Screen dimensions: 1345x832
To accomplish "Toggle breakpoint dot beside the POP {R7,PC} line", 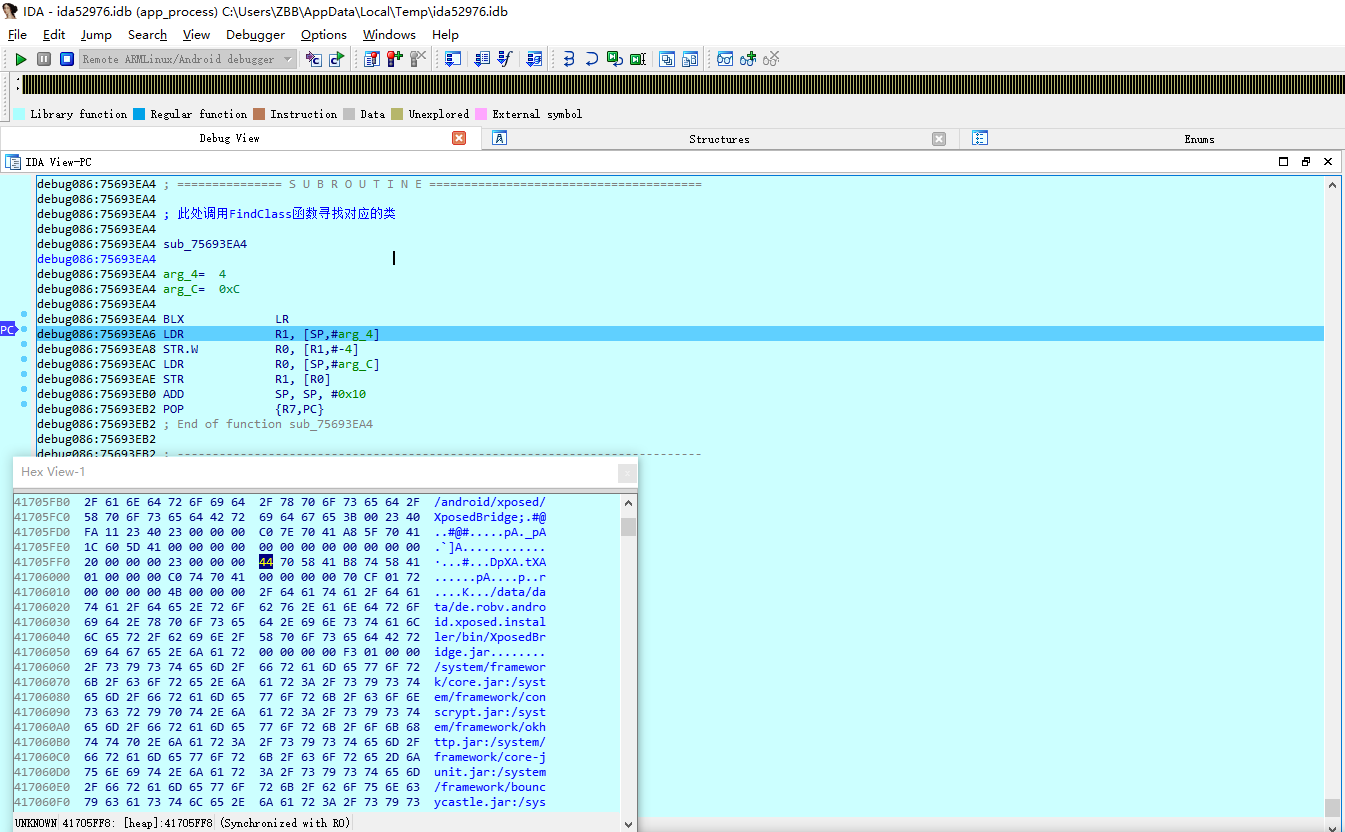I will click(x=24, y=404).
